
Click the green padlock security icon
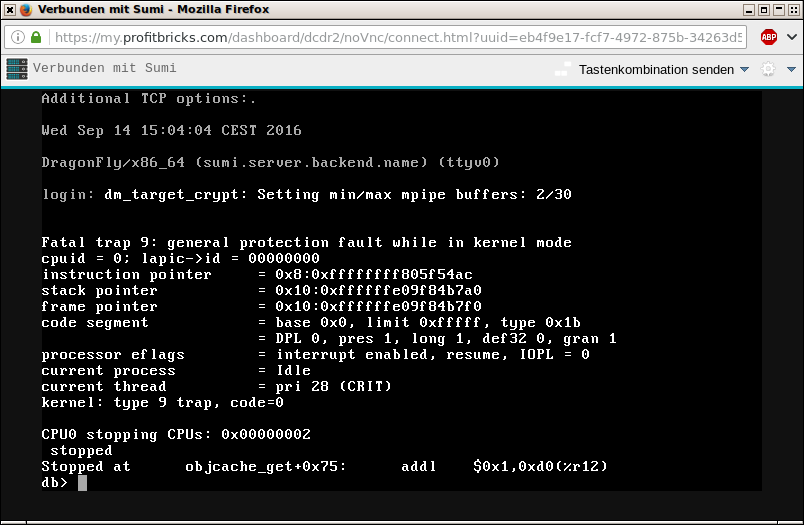[36, 37]
